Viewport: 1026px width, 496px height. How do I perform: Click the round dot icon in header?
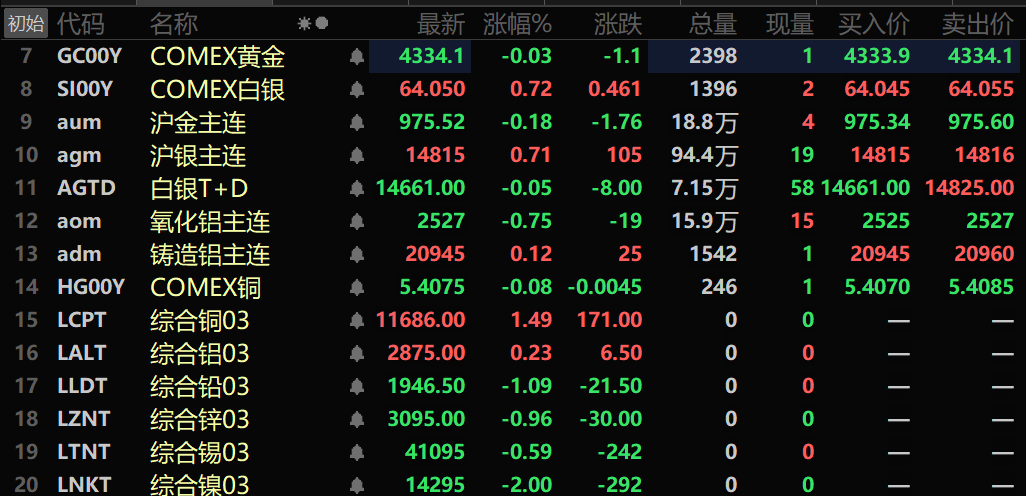322,23
